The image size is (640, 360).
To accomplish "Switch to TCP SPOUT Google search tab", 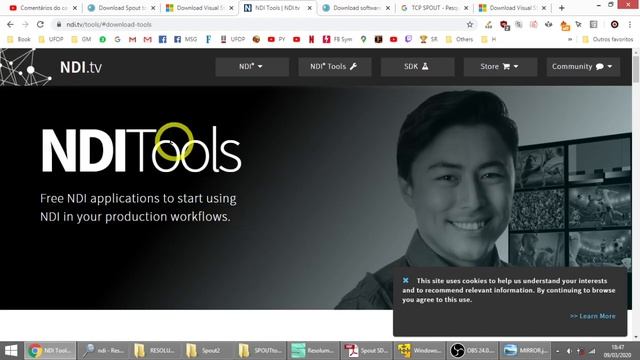I will click(x=434, y=8).
